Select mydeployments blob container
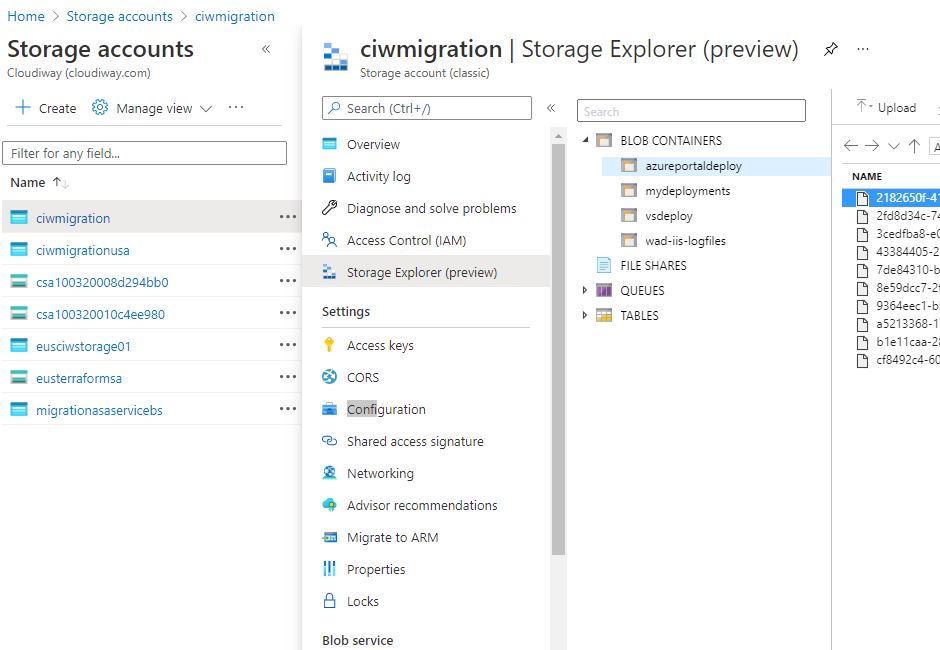 click(x=688, y=191)
